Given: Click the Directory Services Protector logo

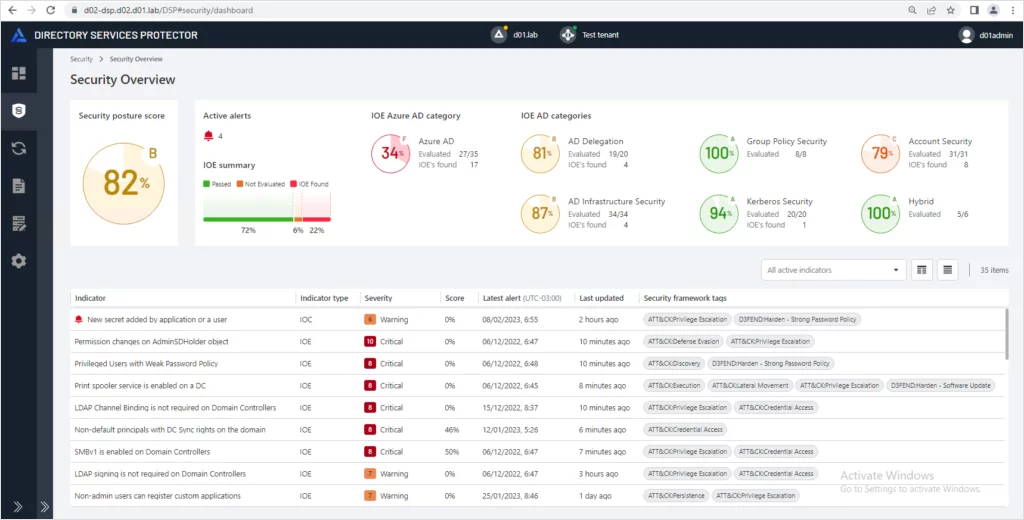Looking at the screenshot, I should 19,35.
